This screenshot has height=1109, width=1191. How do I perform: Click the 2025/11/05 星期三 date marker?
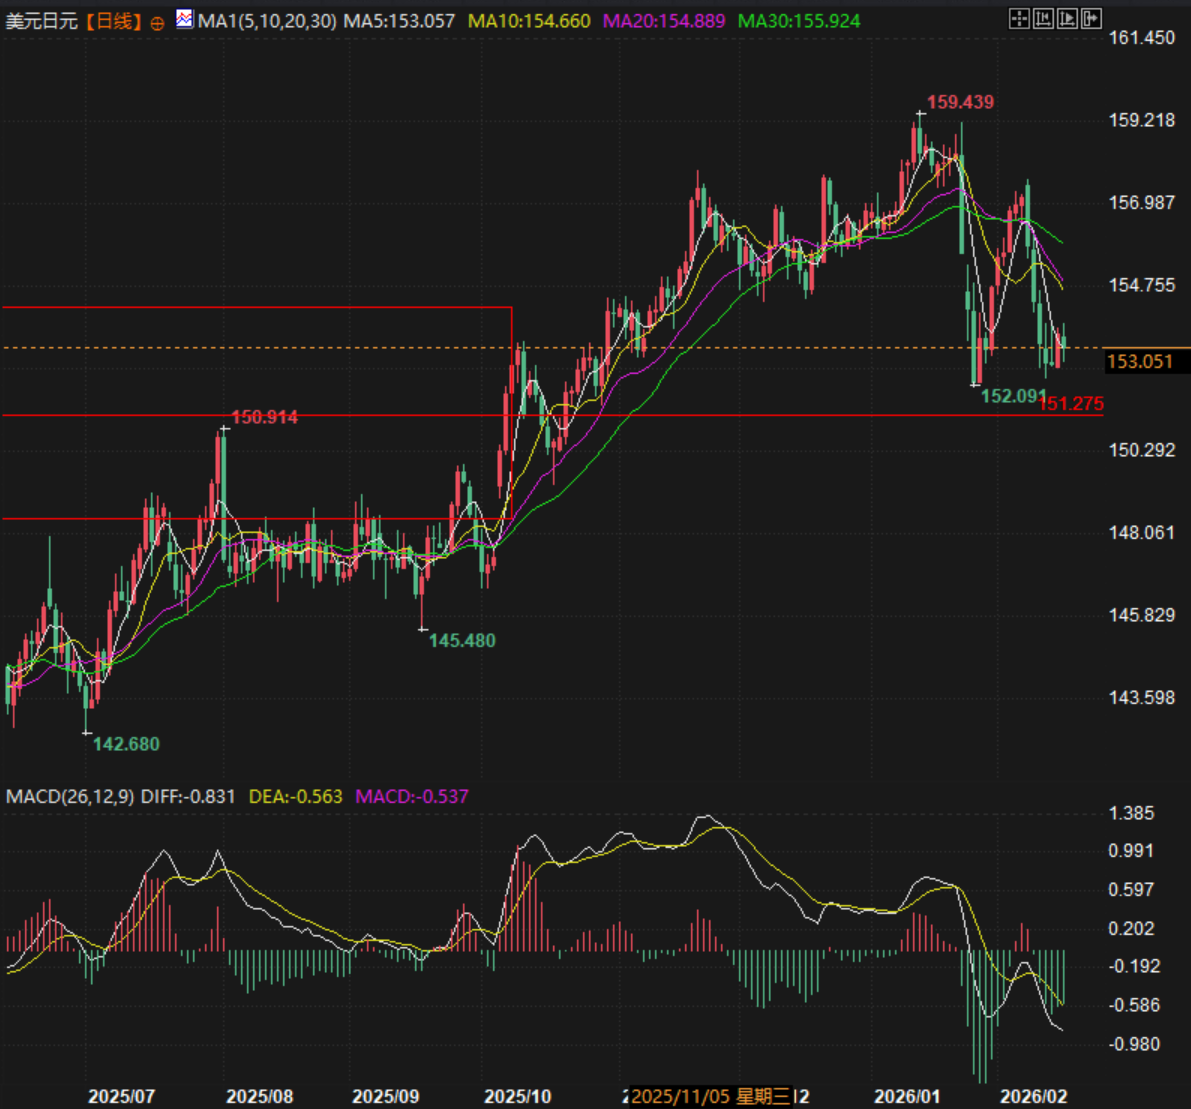tap(711, 1097)
